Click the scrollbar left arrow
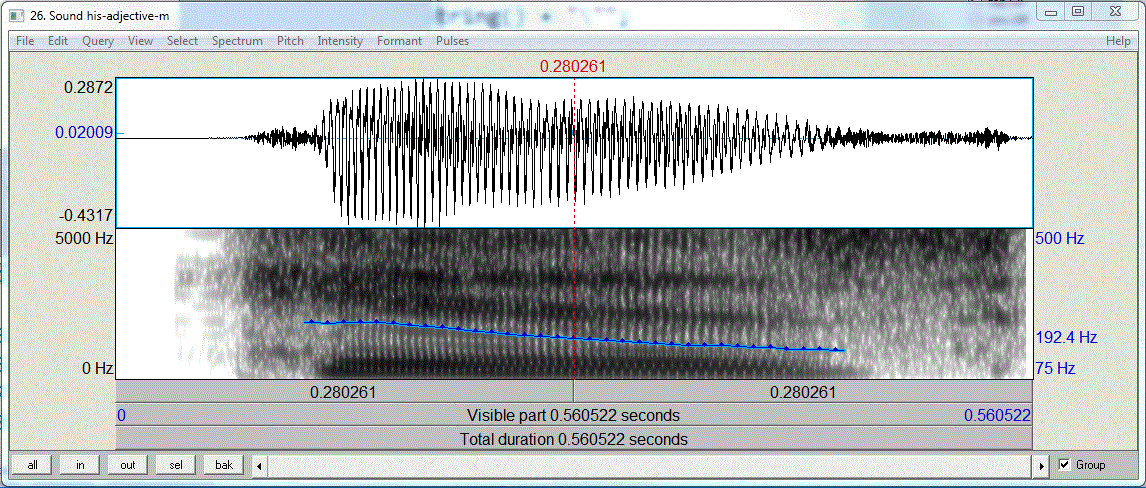 [x=259, y=465]
